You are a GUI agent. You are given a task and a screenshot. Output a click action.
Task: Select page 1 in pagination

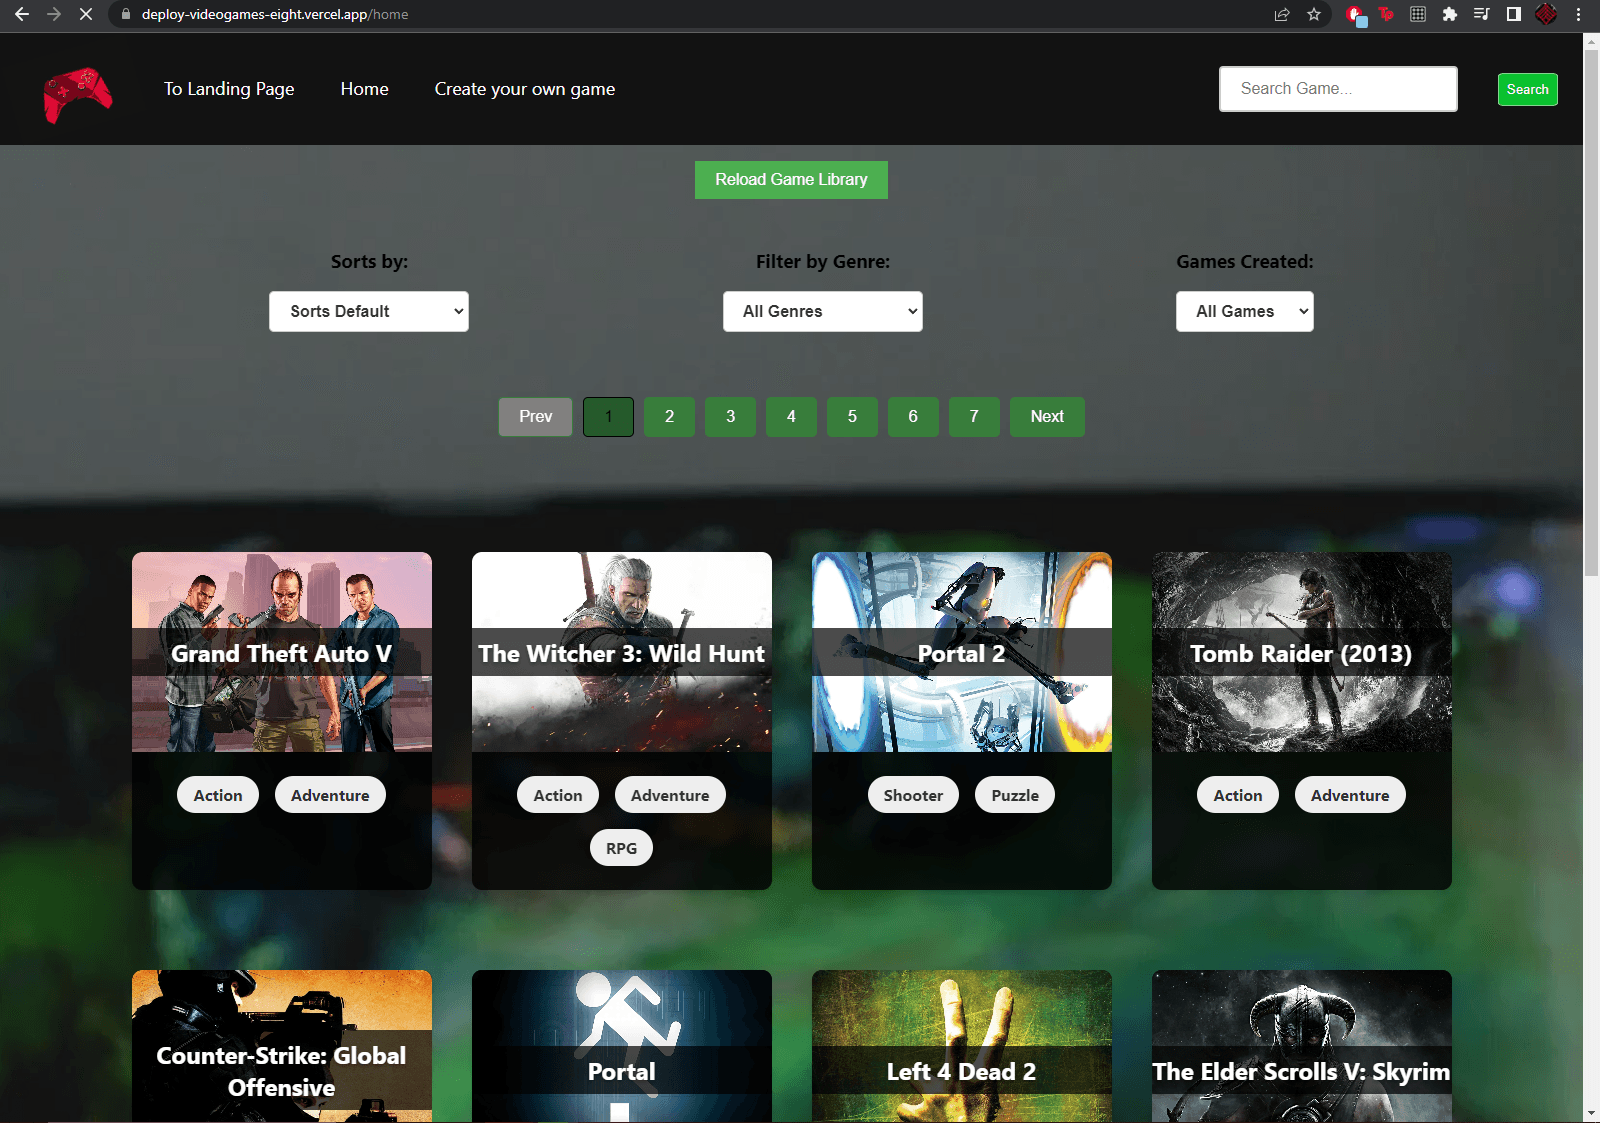point(608,417)
